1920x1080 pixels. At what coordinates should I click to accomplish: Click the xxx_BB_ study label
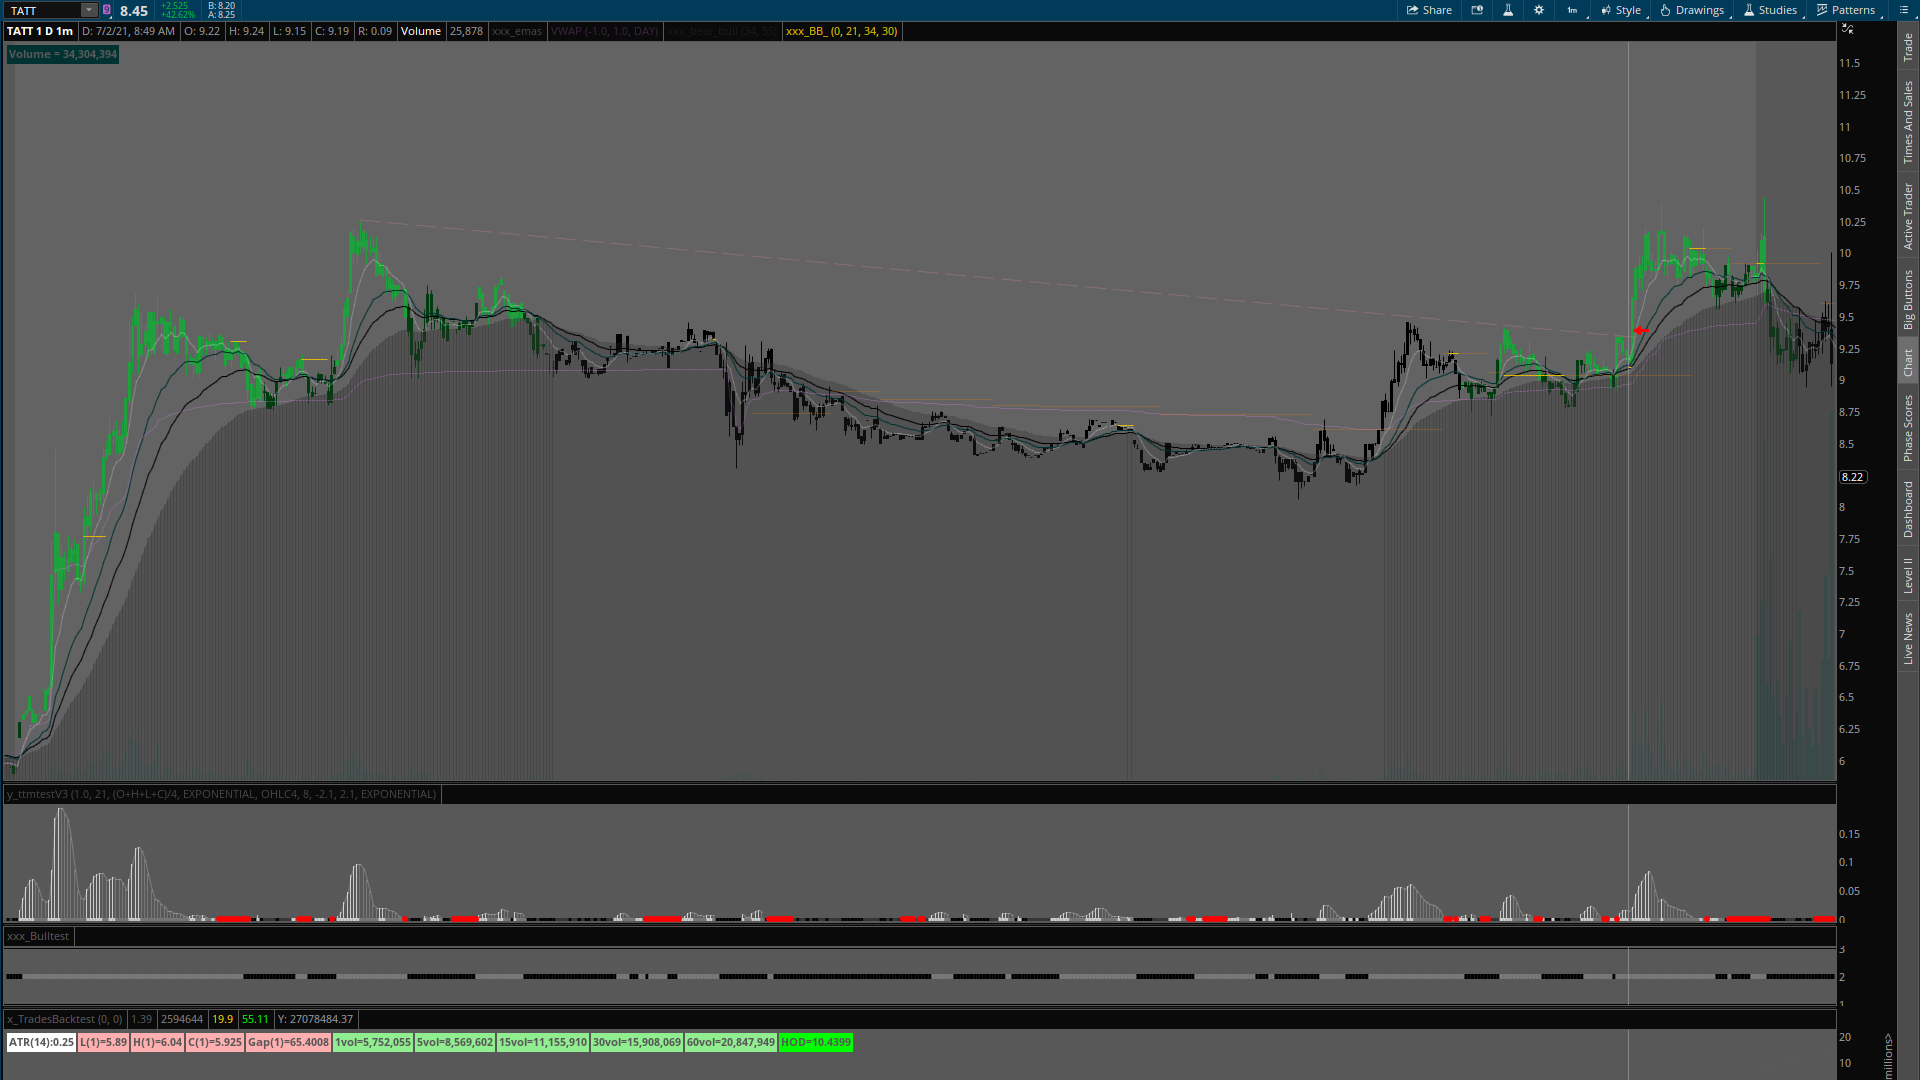(x=841, y=31)
